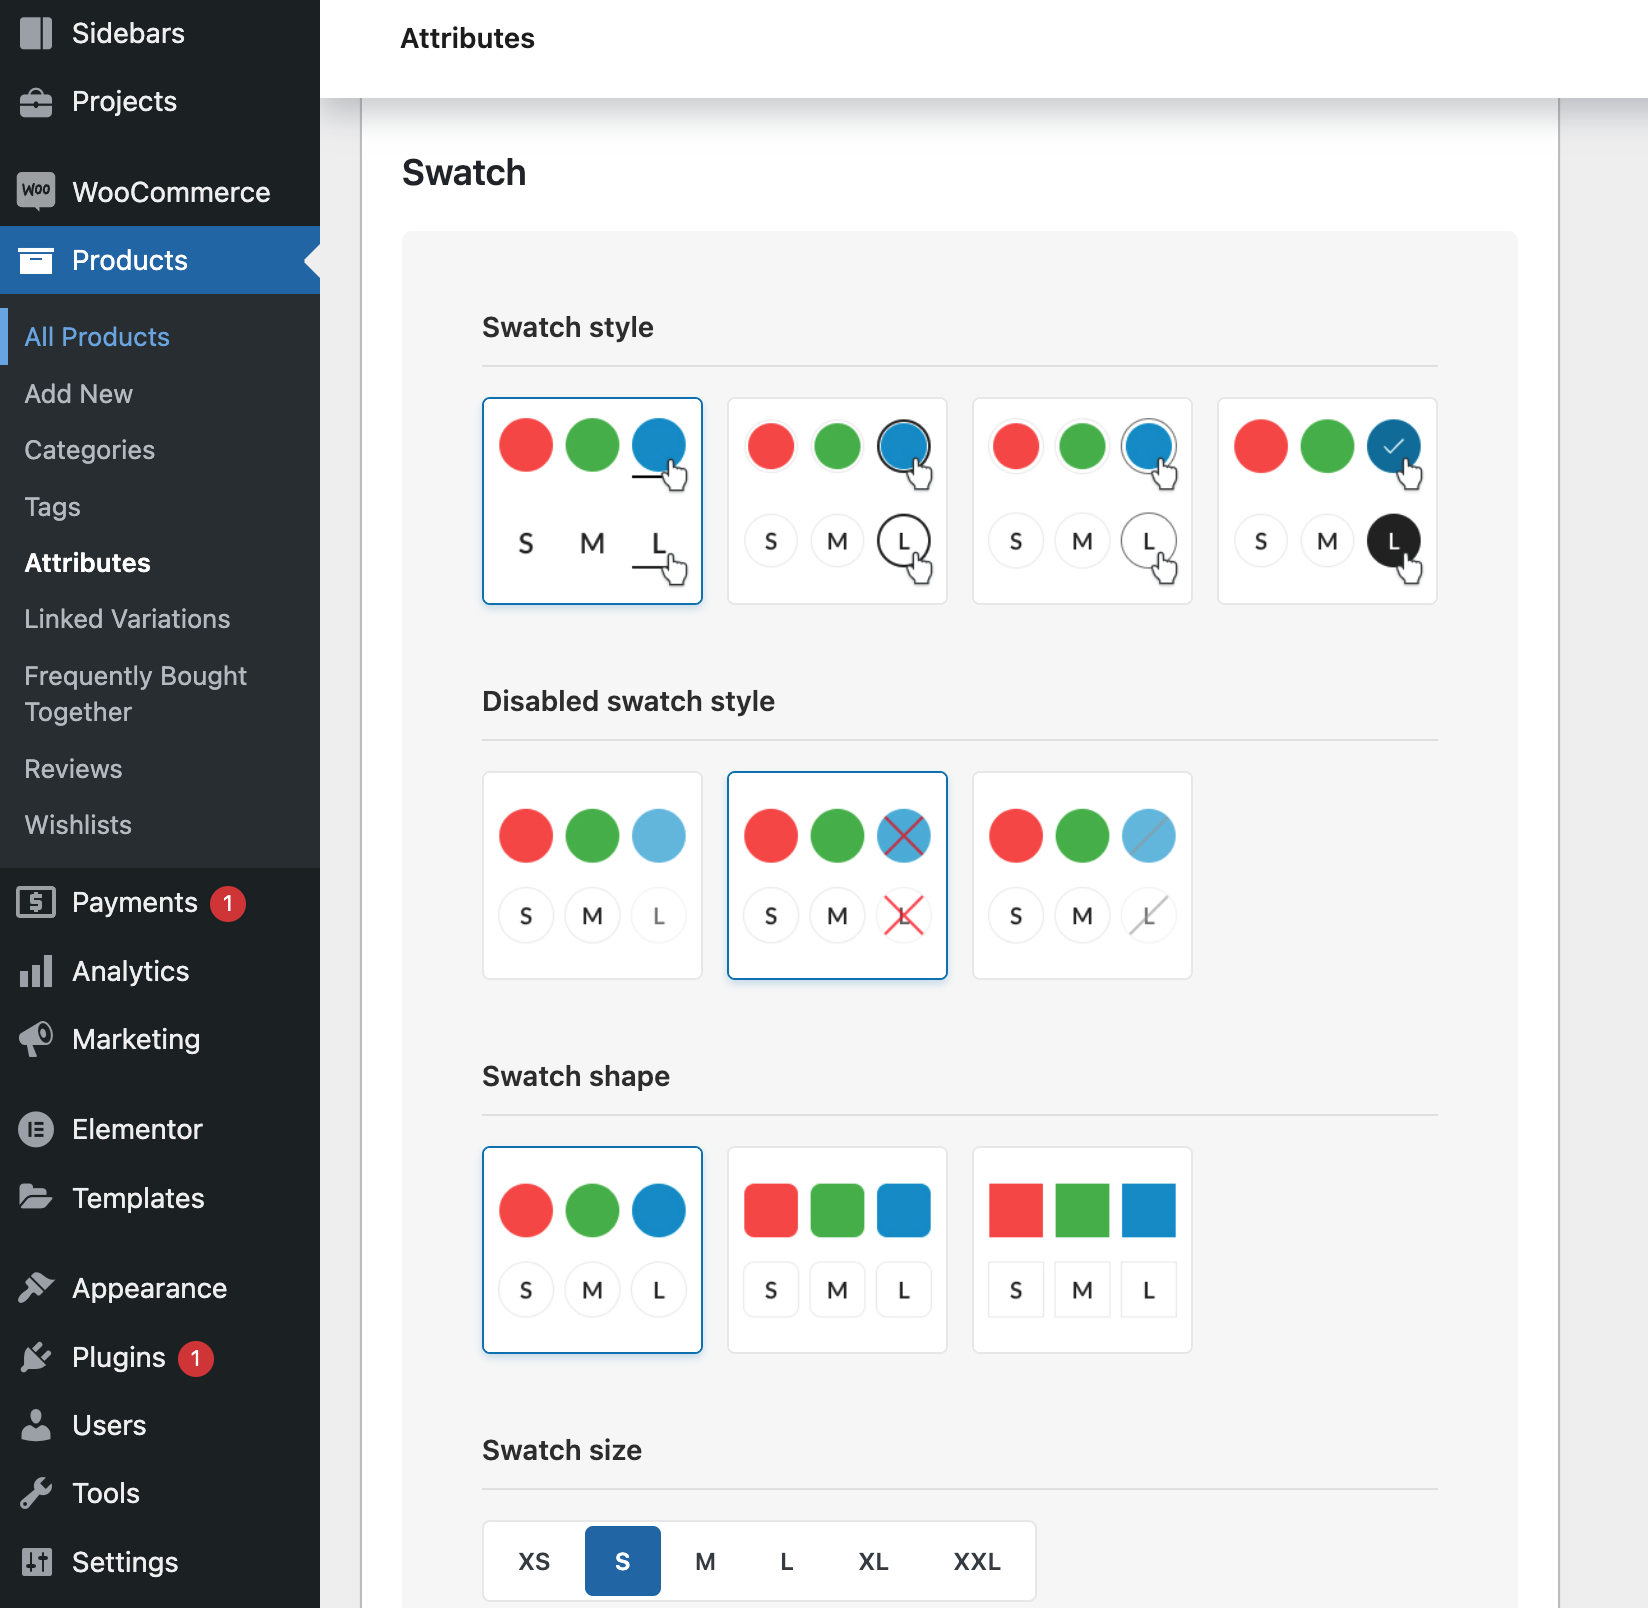Viewport: 1648px width, 1608px height.
Task: Select the dark outline ring swatch style
Action: 837,501
